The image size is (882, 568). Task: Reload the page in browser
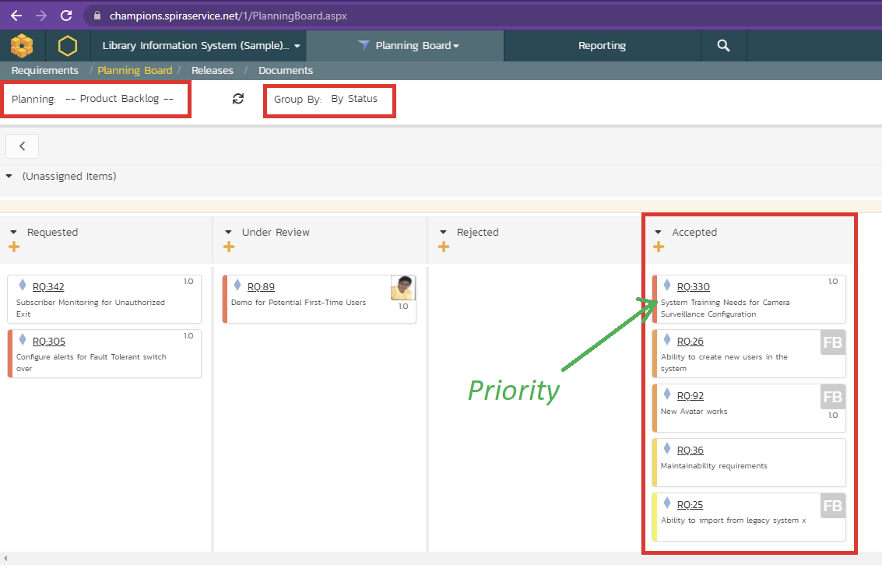click(x=66, y=15)
